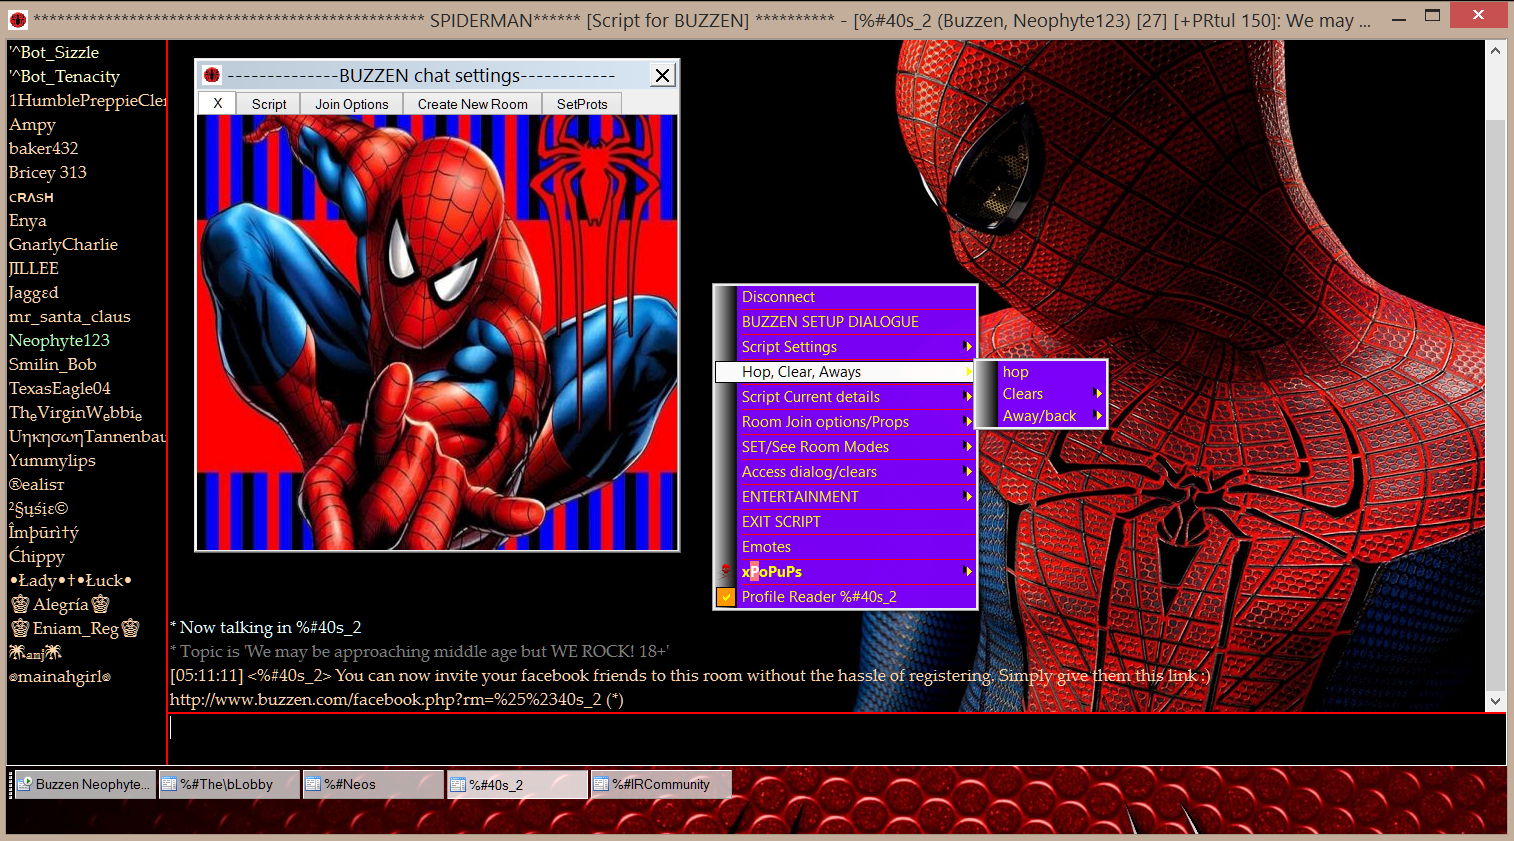
Task: Expand the ENTERTAINMENT submenu arrow
Action: [967, 496]
